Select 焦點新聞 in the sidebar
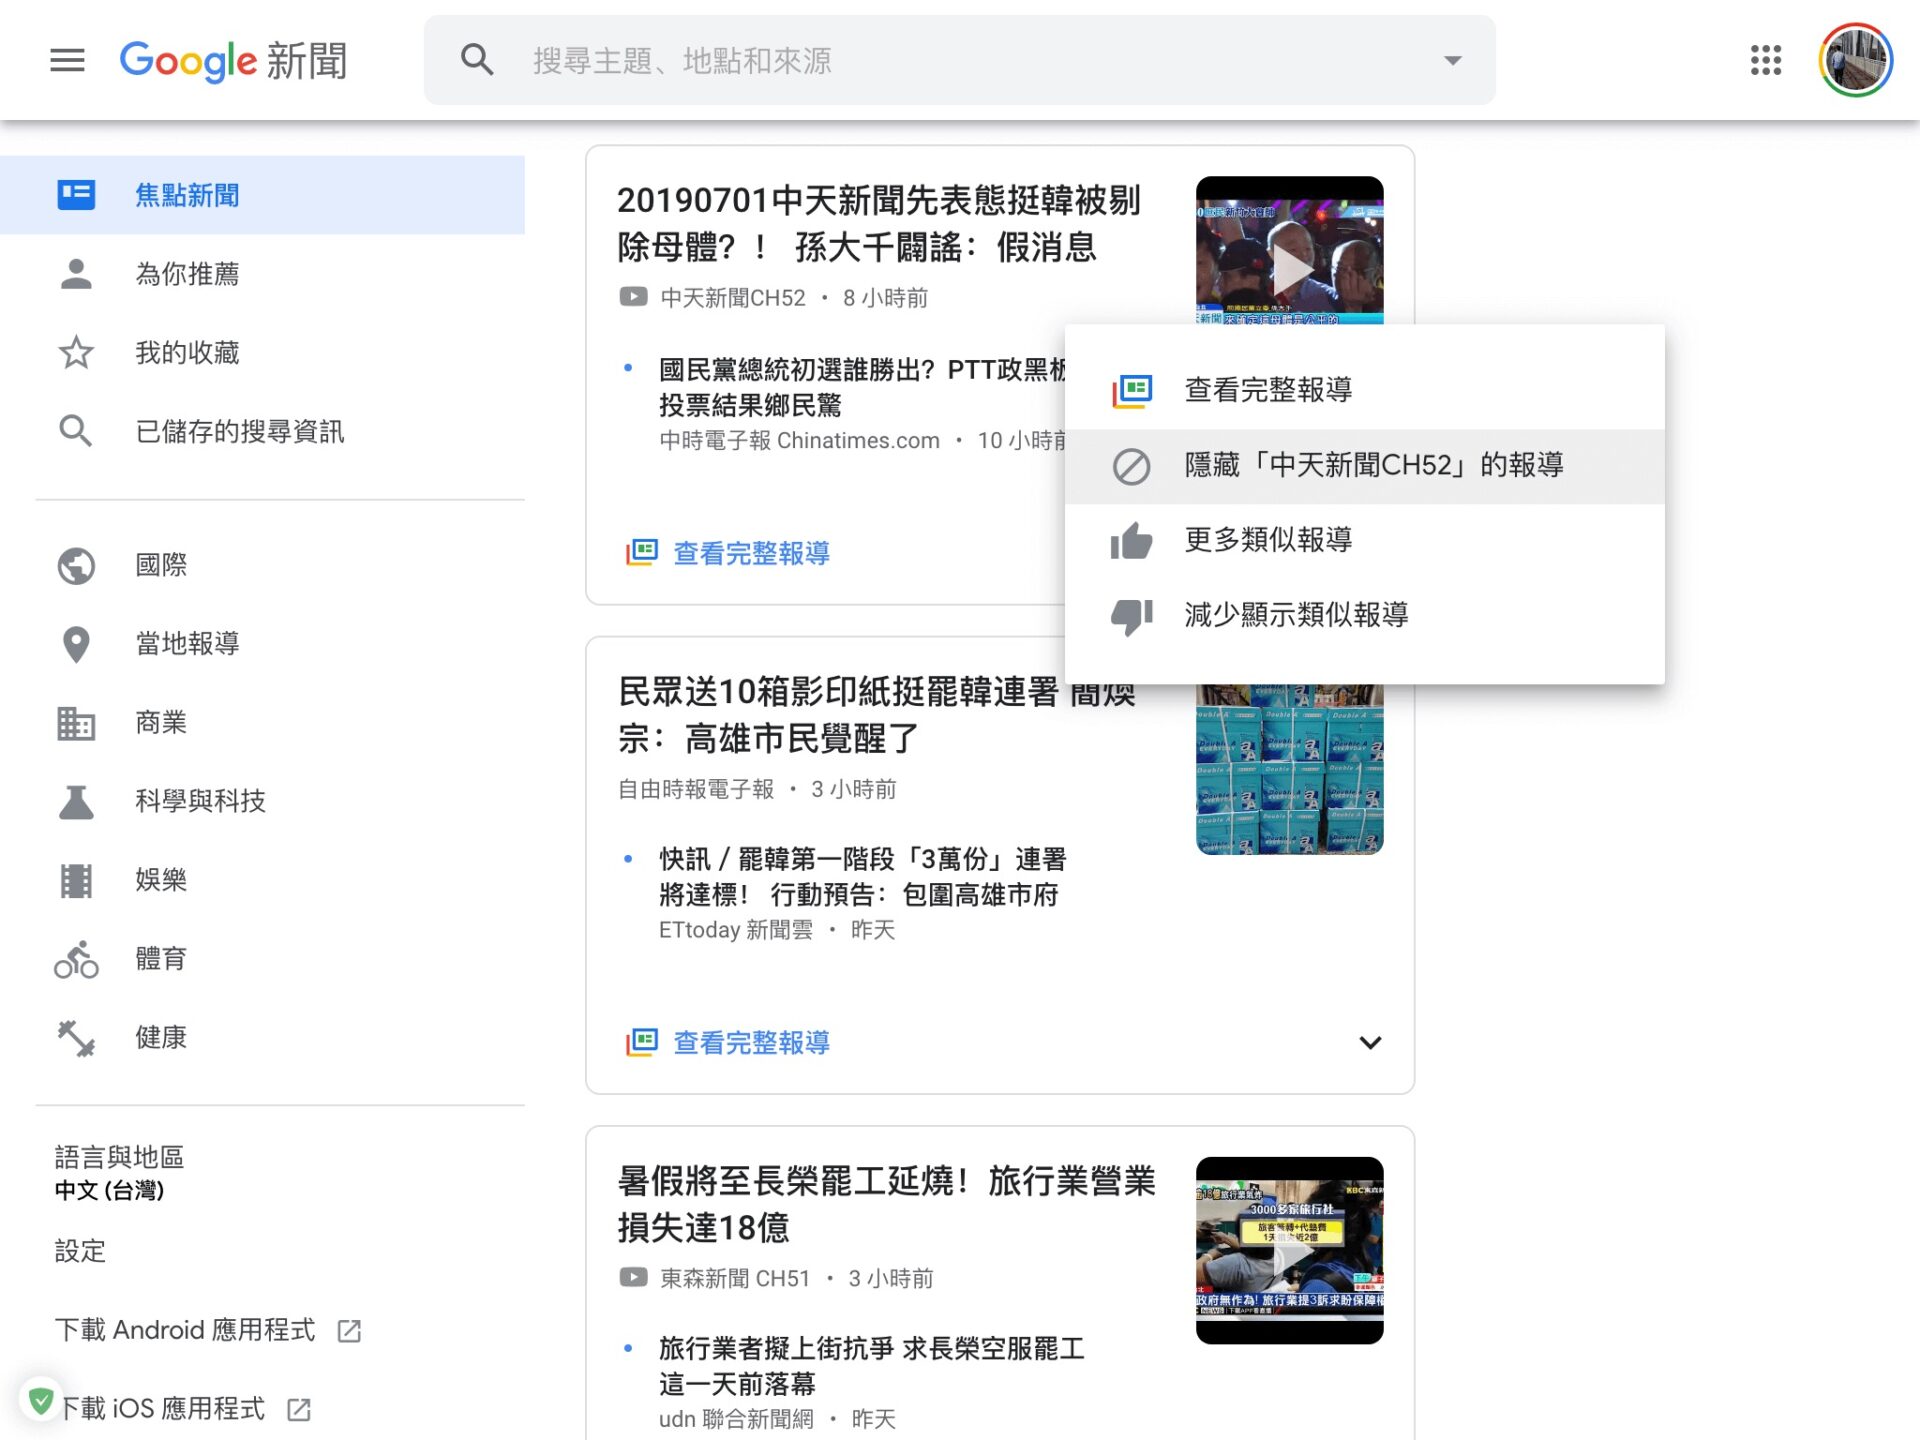The width and height of the screenshot is (1920, 1440). 262,195
